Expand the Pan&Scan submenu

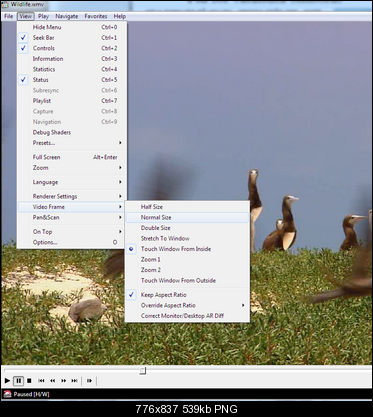tap(72, 217)
